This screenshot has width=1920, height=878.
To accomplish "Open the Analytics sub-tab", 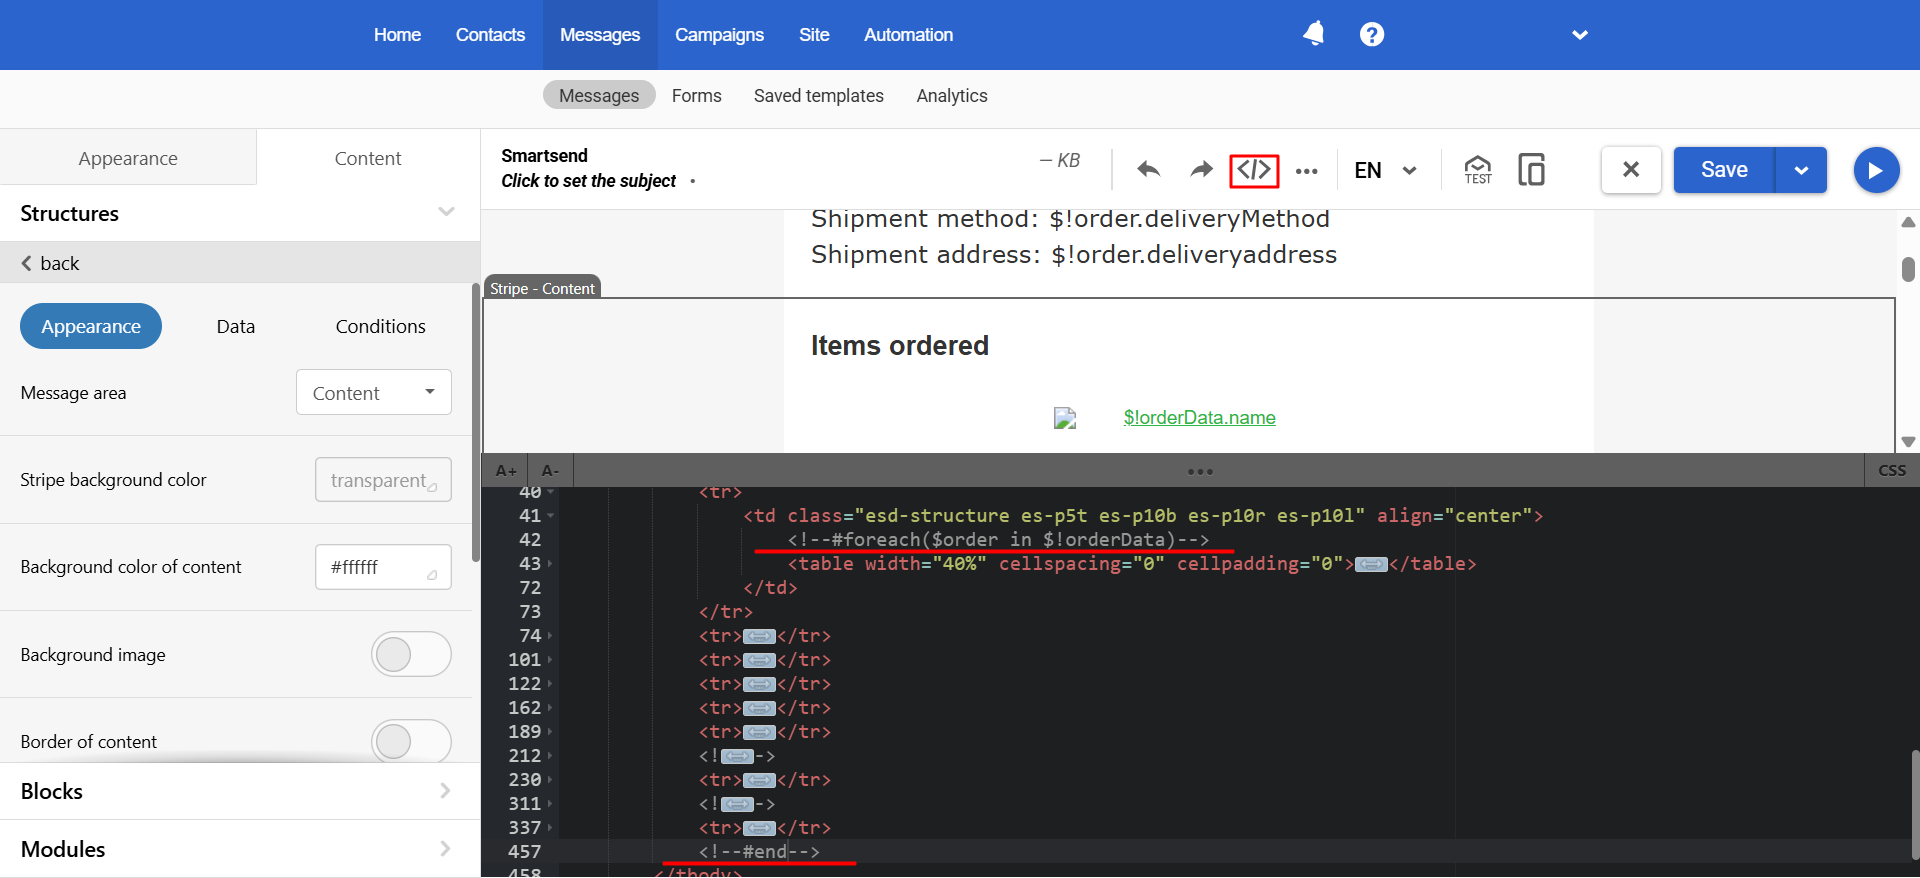I will click(951, 95).
